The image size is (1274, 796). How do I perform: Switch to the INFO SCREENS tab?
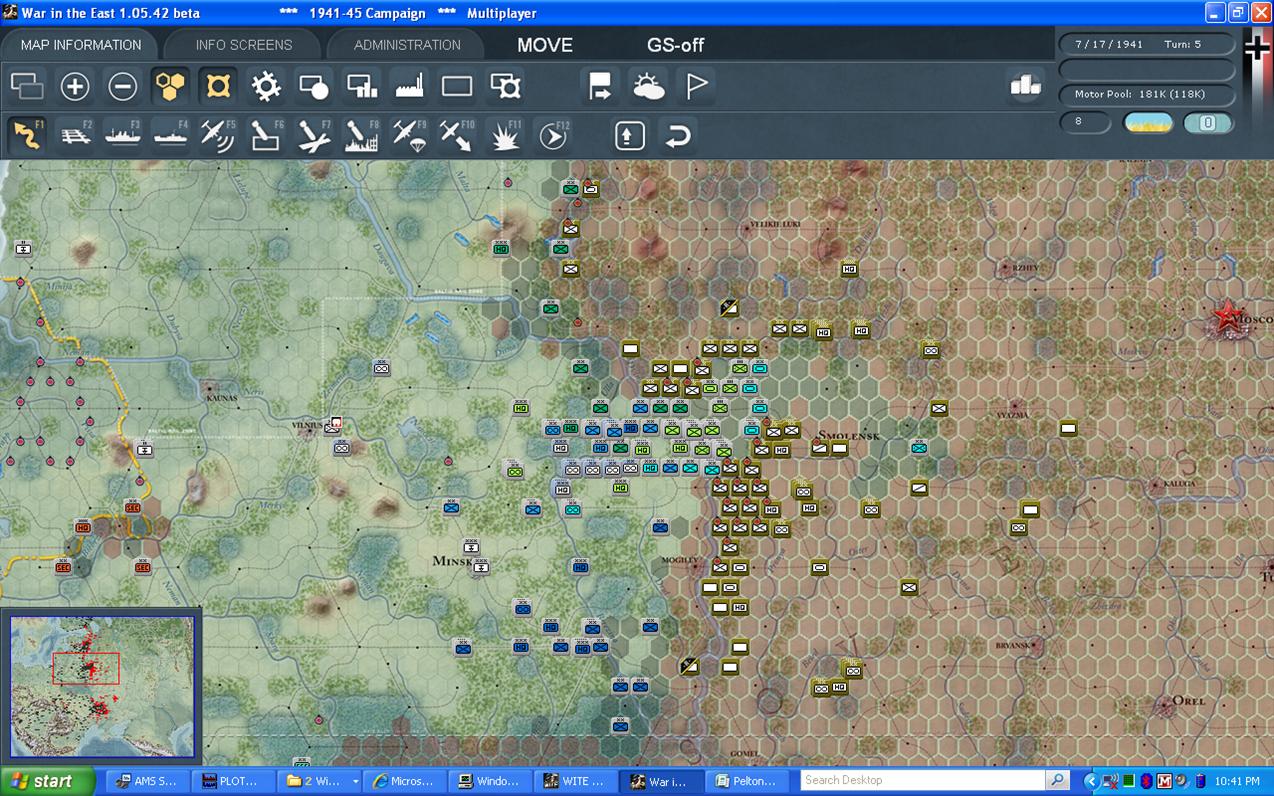244,45
